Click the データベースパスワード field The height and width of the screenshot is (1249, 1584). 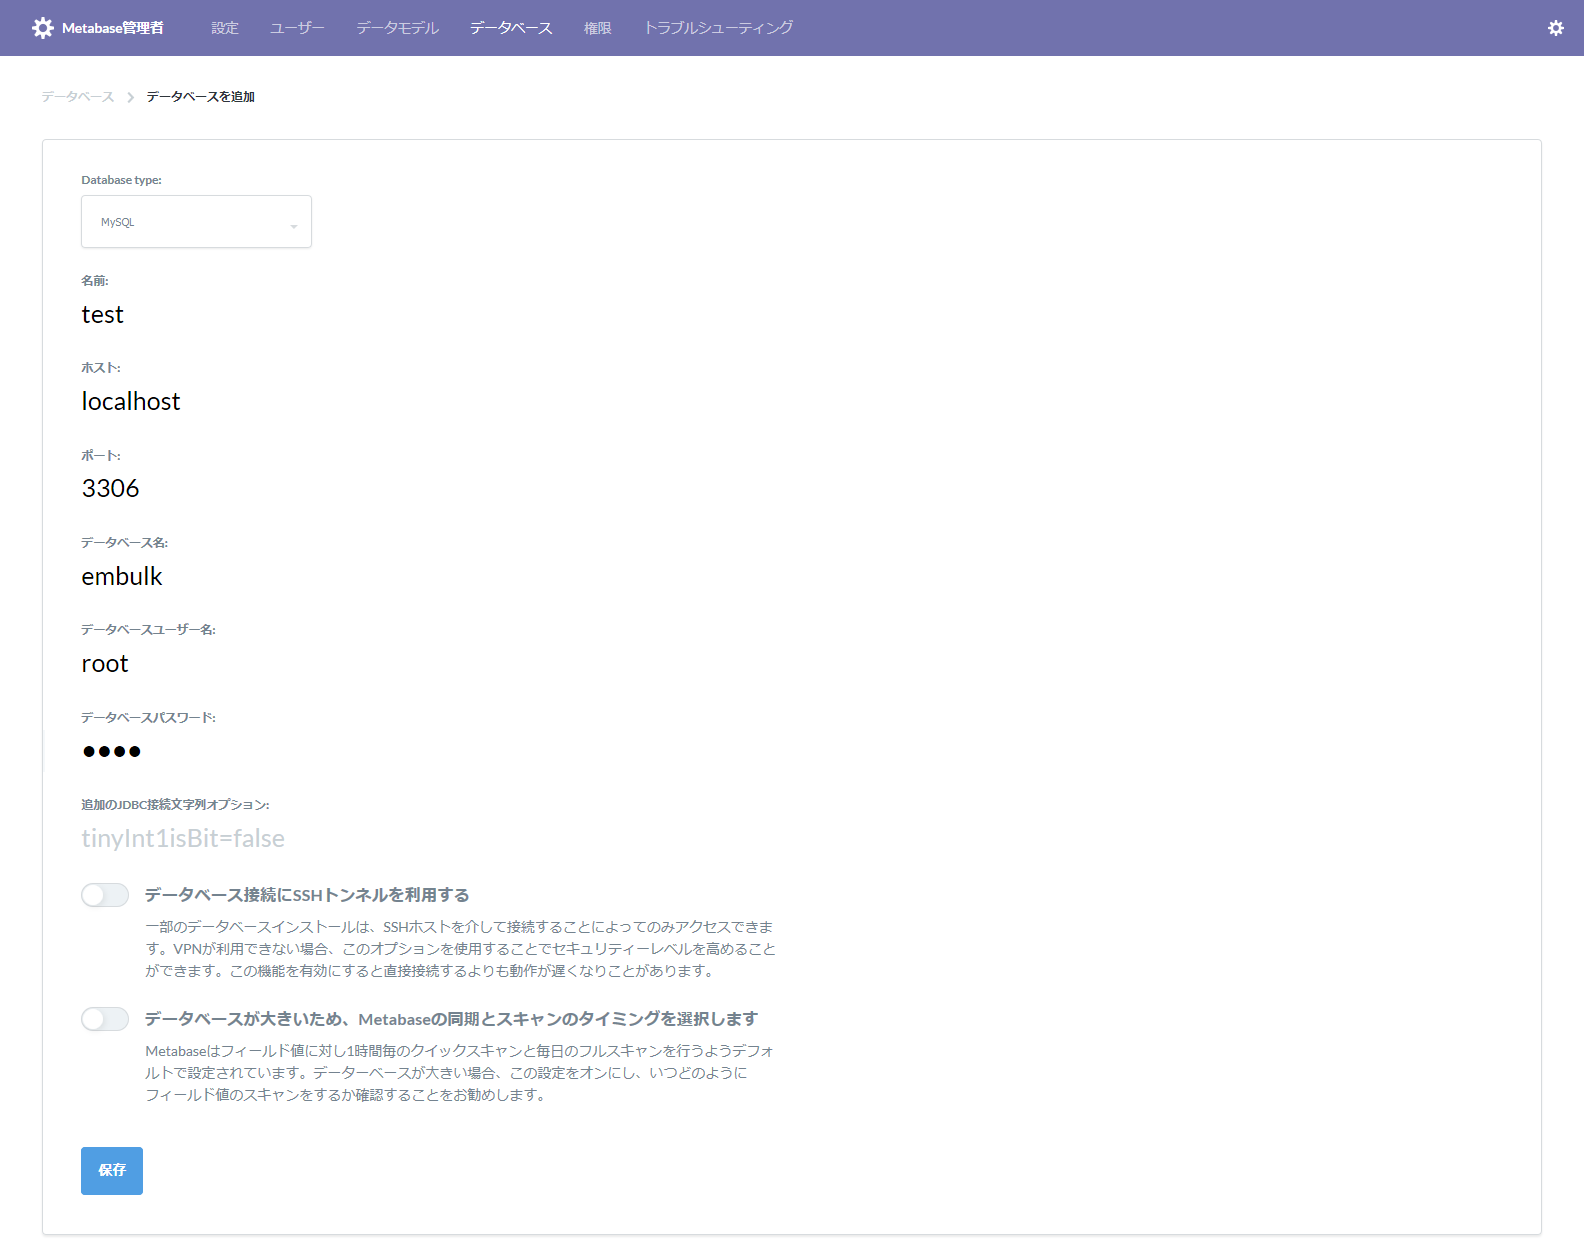[430, 751]
